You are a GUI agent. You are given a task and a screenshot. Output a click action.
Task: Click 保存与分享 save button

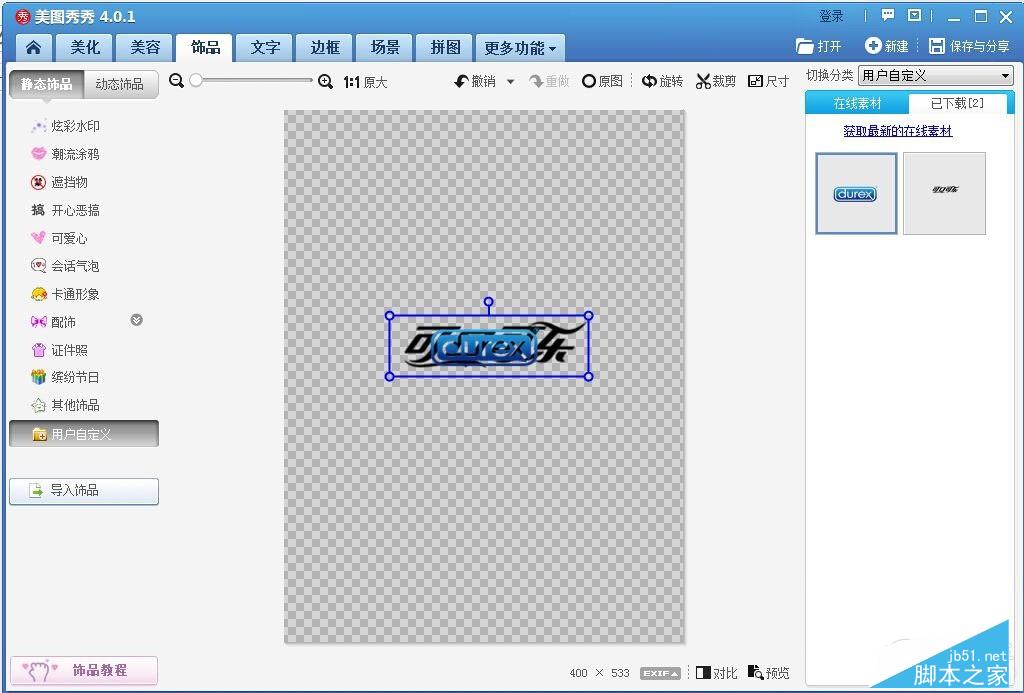[x=969, y=46]
